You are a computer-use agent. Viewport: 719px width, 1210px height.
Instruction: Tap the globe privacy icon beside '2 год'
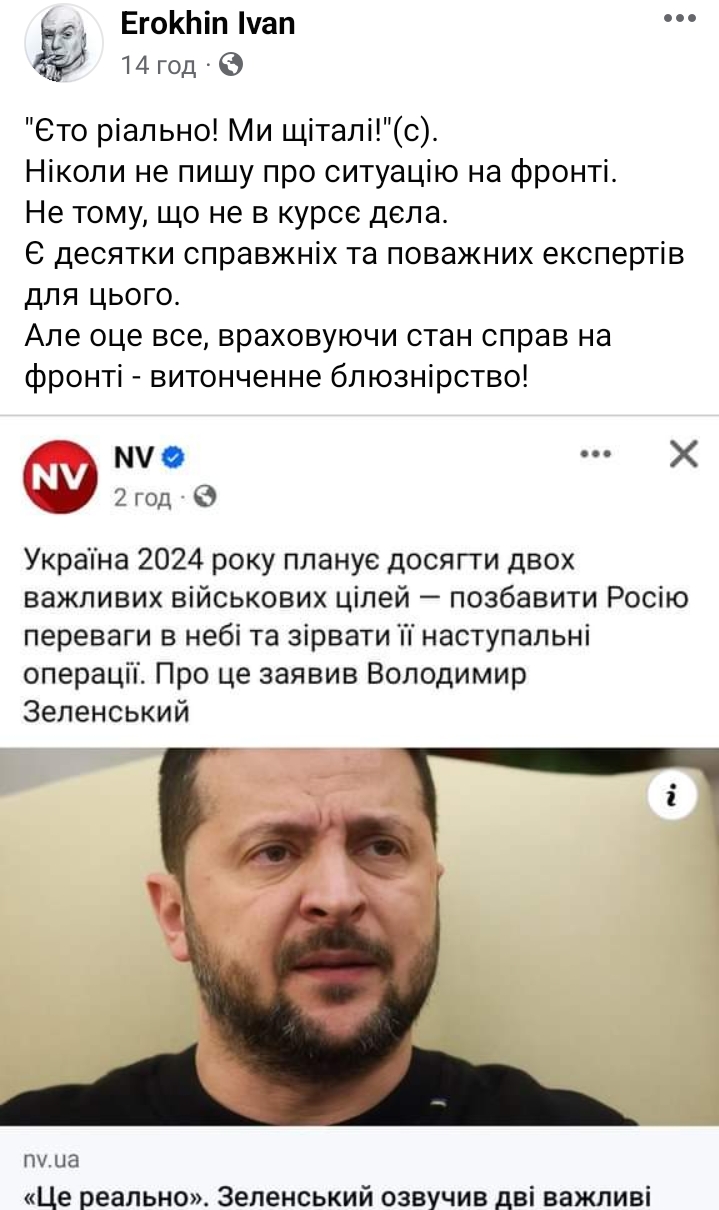click(204, 496)
